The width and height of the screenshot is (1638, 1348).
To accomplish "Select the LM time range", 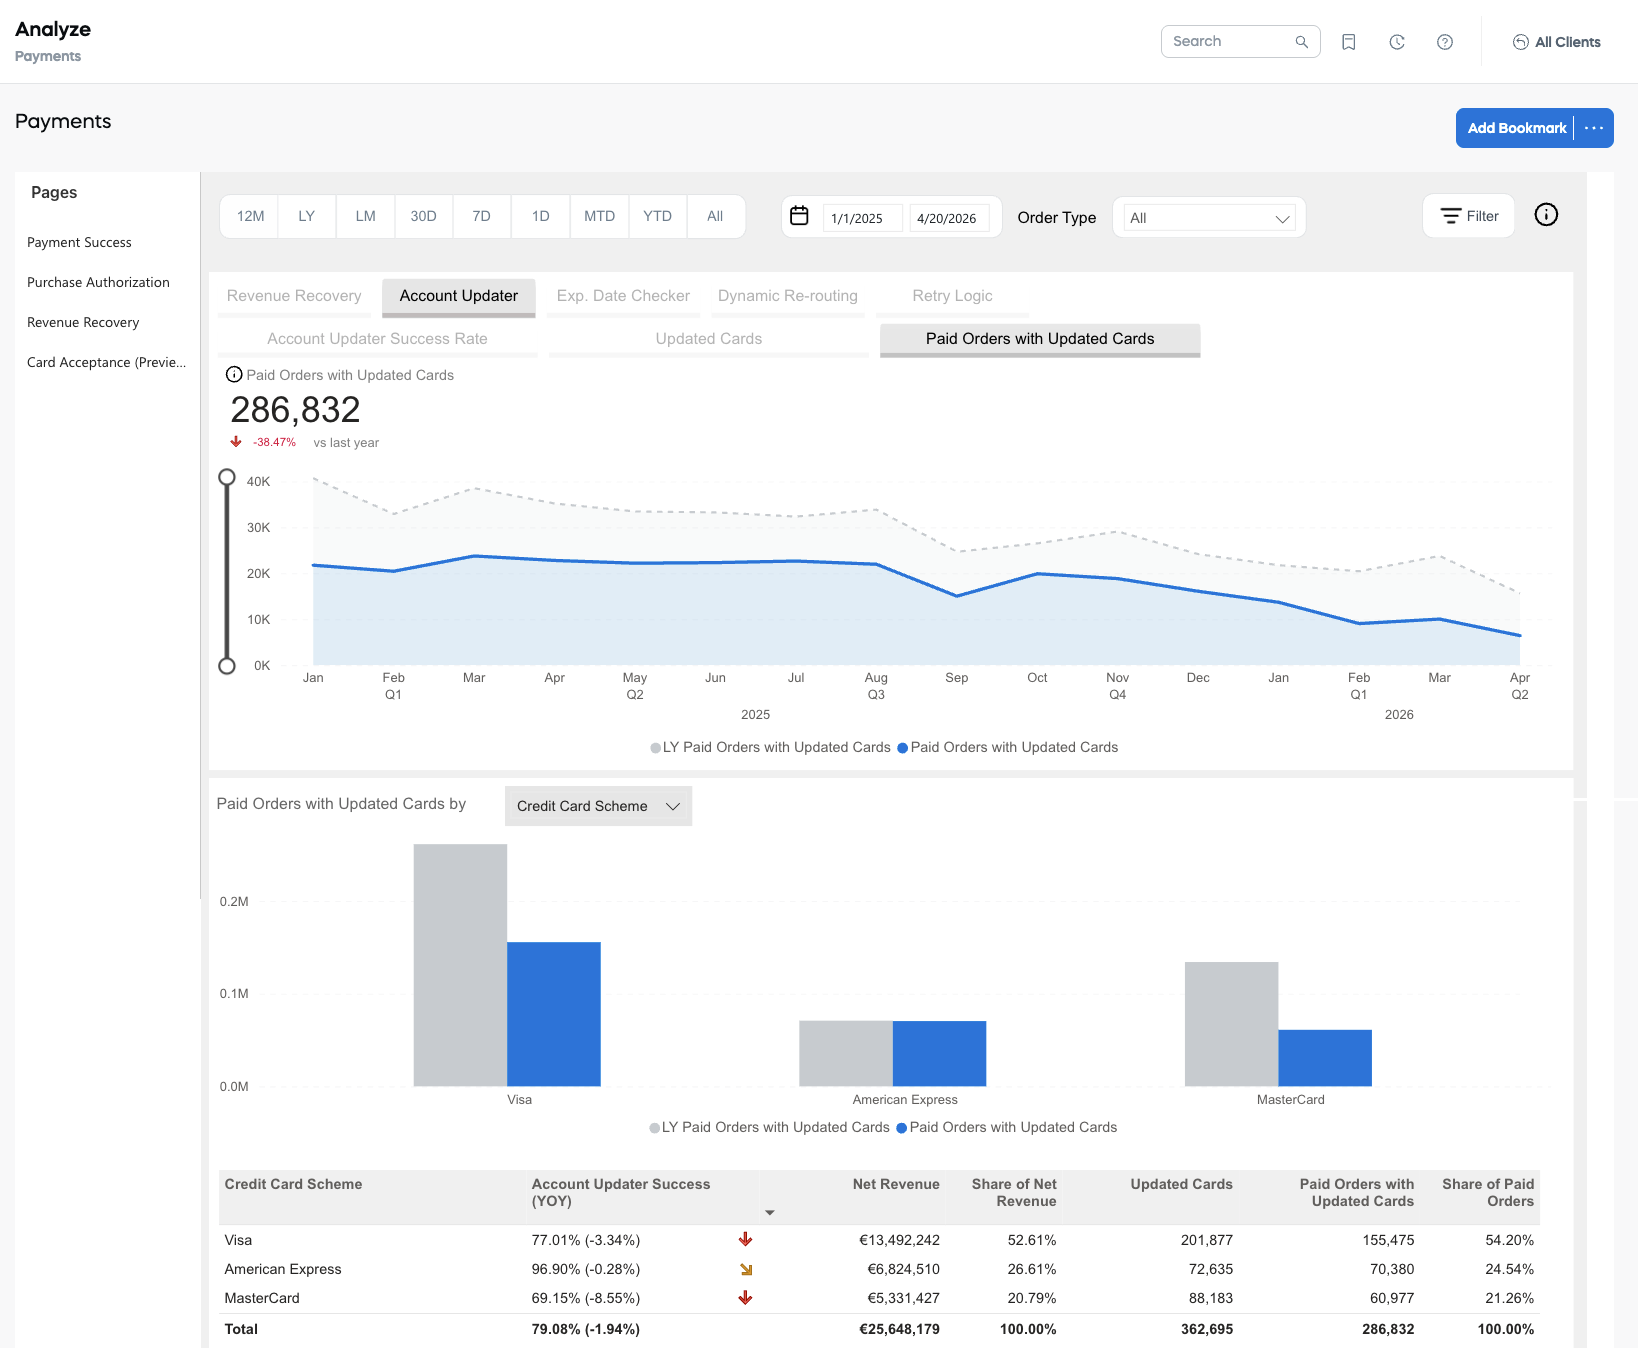I will [x=365, y=216].
